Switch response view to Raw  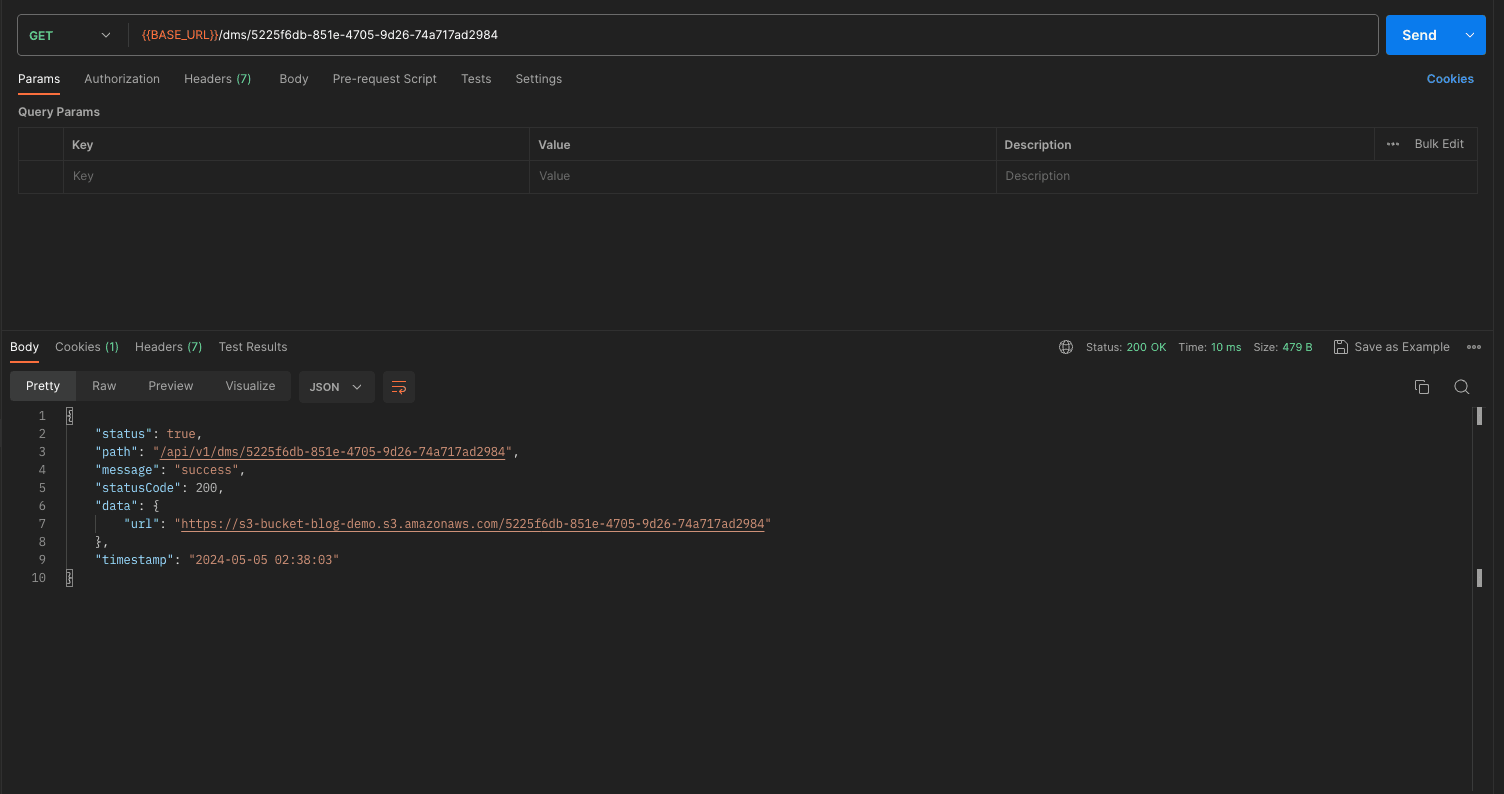pos(104,385)
